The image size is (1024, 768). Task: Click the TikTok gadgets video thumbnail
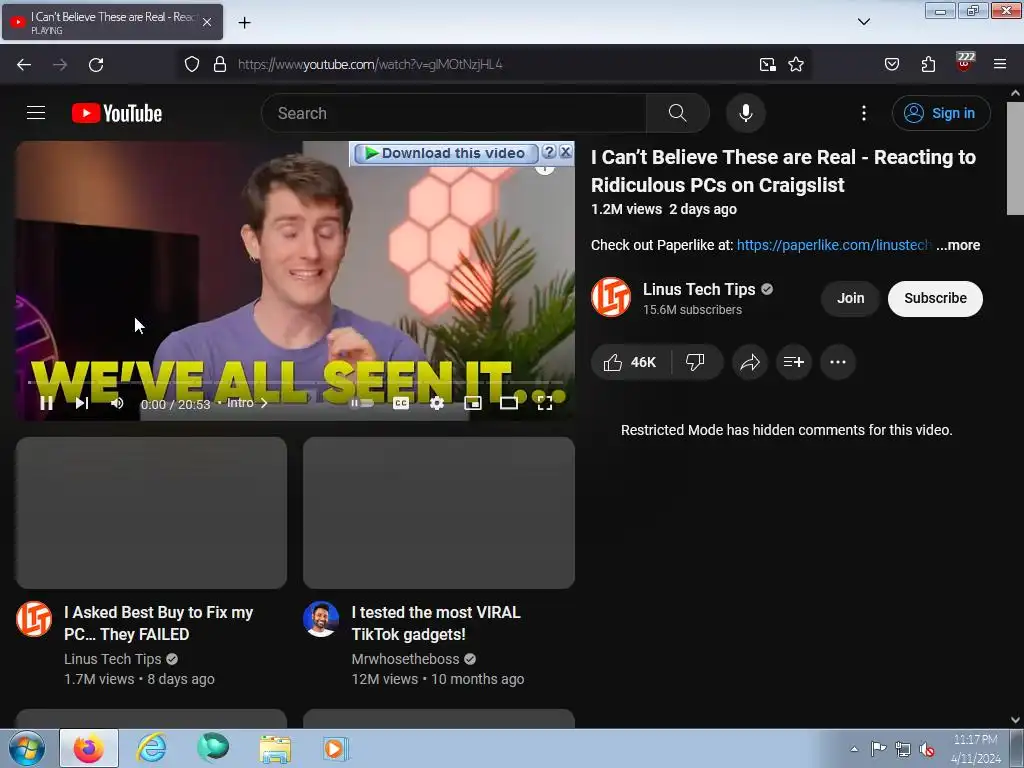pyautogui.click(x=439, y=513)
